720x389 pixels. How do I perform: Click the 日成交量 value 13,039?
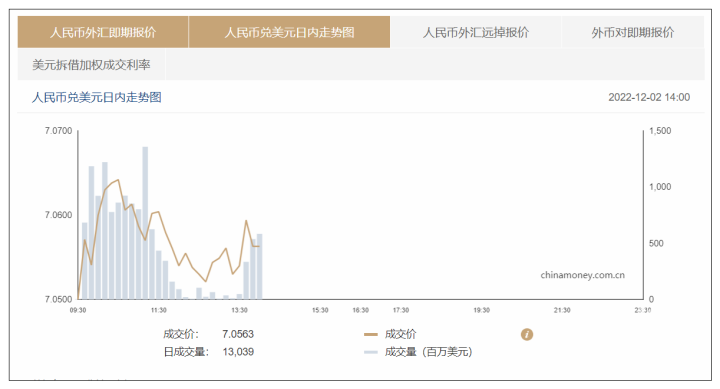tap(238, 352)
